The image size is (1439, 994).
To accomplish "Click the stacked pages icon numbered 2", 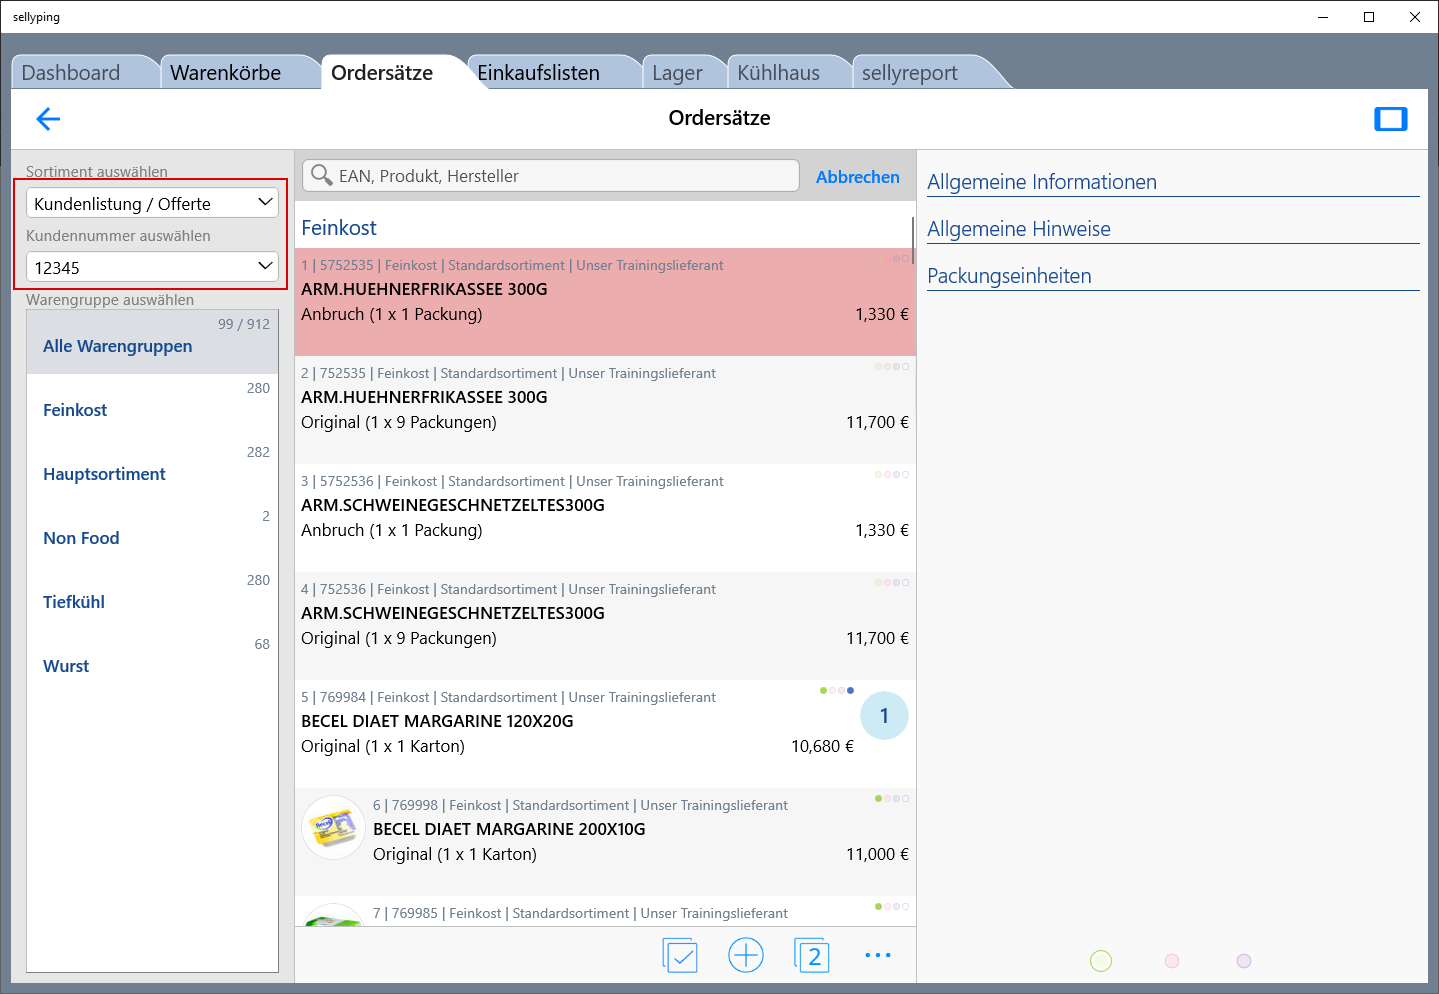I will (x=811, y=955).
